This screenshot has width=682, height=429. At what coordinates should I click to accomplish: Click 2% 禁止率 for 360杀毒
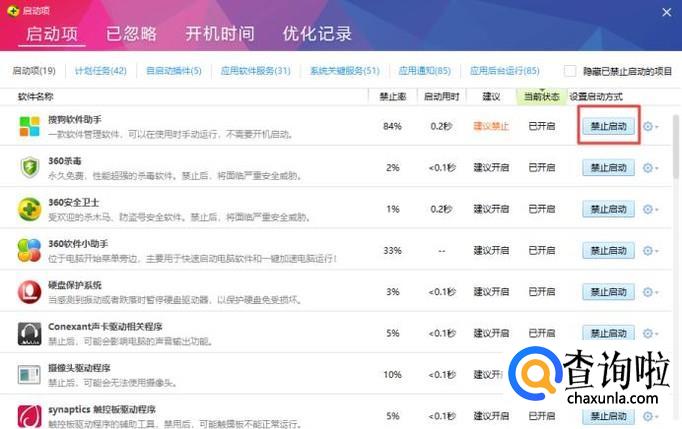pyautogui.click(x=392, y=168)
